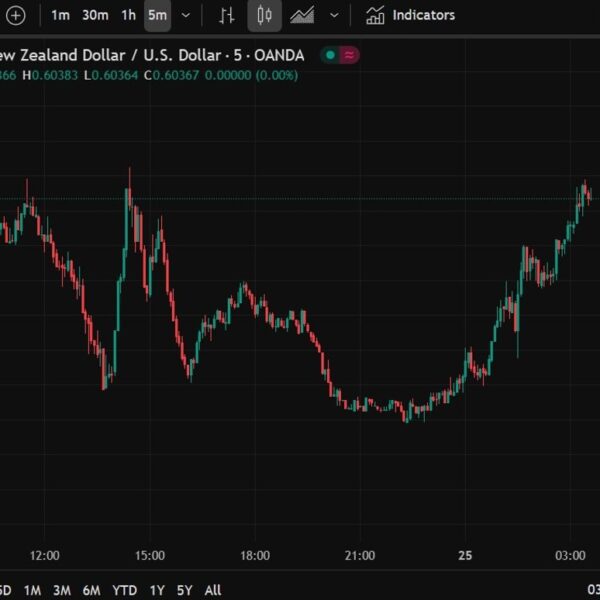Click the Indicators chart icon
Screen dimensions: 600x600
375,15
